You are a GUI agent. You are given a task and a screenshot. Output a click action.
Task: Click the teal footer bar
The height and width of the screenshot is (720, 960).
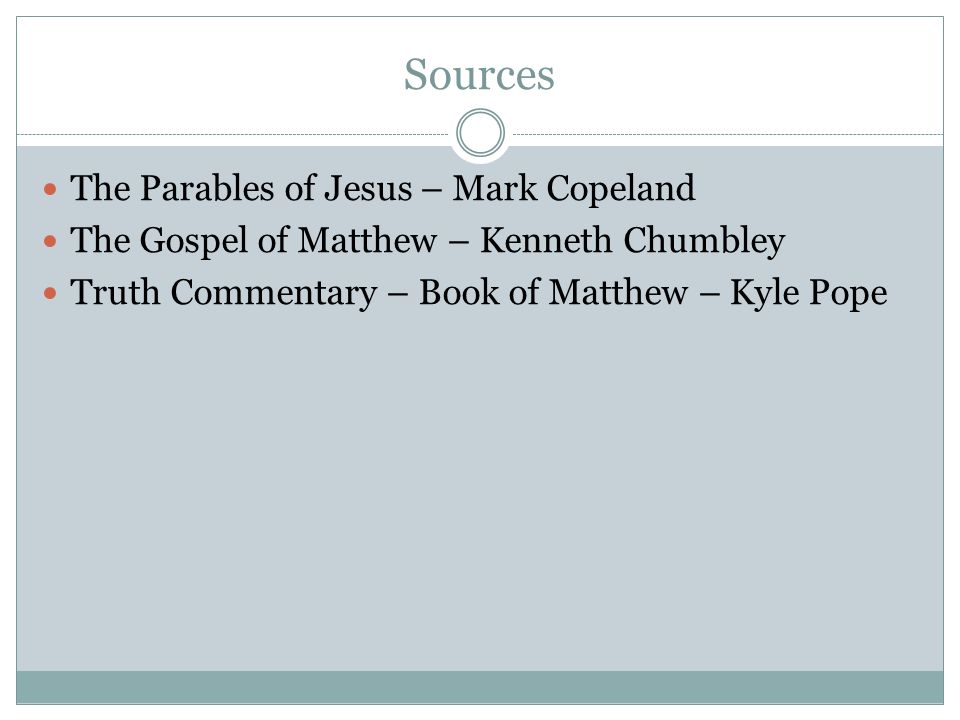point(480,687)
